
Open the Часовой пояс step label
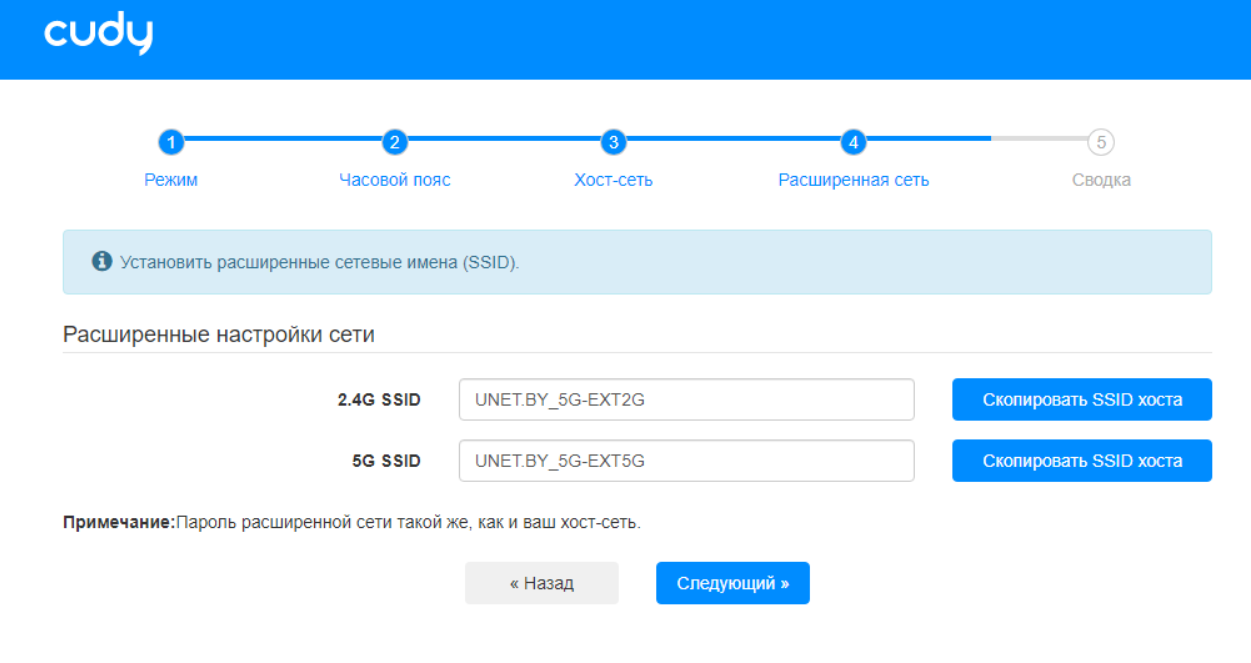[x=395, y=180]
